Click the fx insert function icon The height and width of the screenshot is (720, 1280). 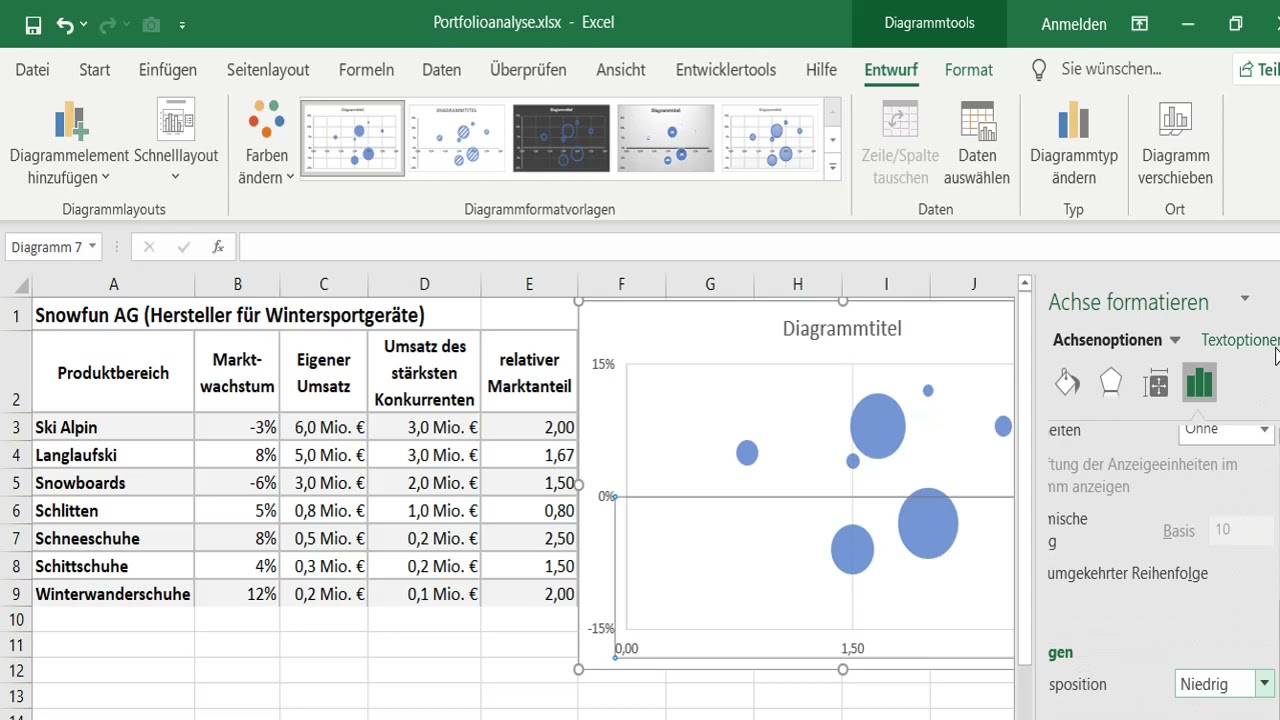[x=218, y=247]
